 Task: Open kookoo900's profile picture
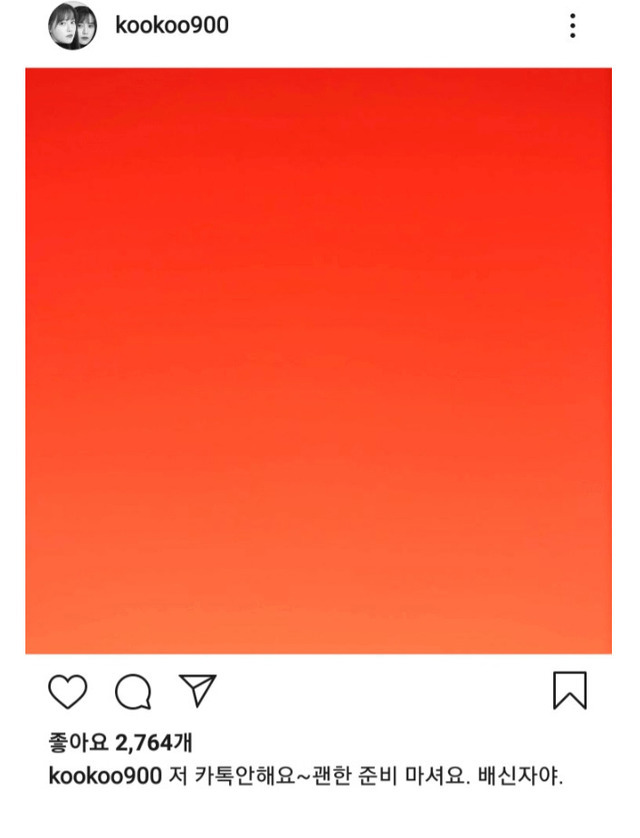point(73,26)
